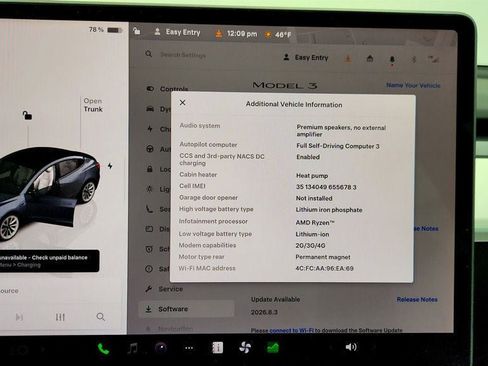Click the Name Your Vehicle link
The width and height of the screenshot is (488, 366).
(413, 85)
